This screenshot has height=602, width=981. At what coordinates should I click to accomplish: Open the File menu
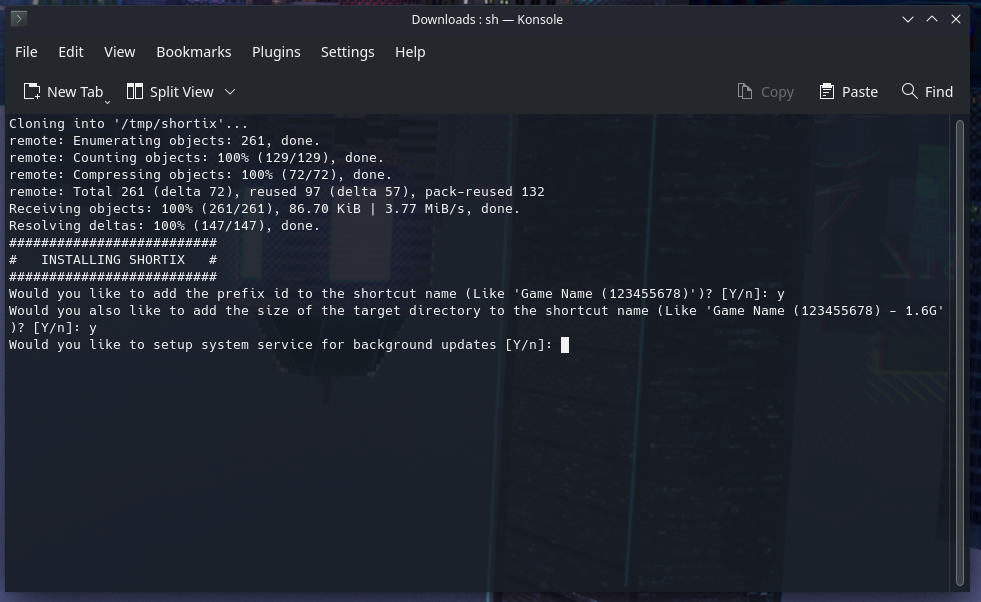tap(26, 52)
